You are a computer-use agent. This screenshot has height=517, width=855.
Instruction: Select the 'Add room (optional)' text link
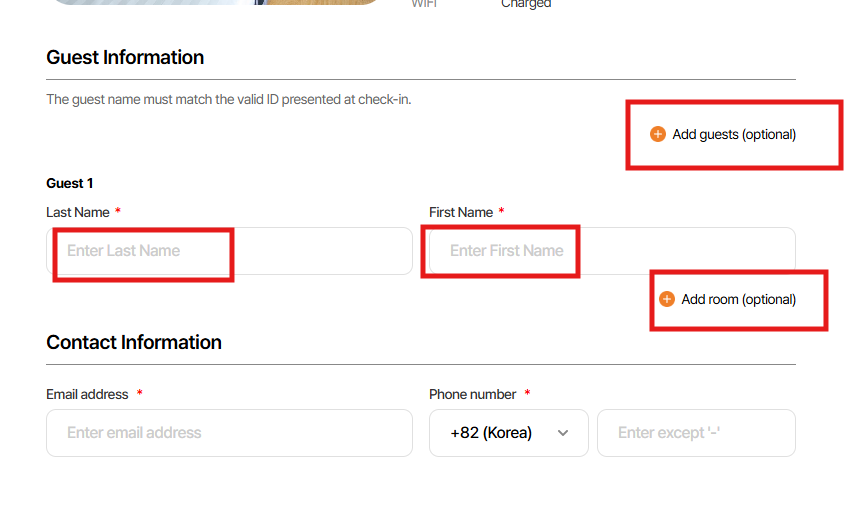tap(738, 299)
